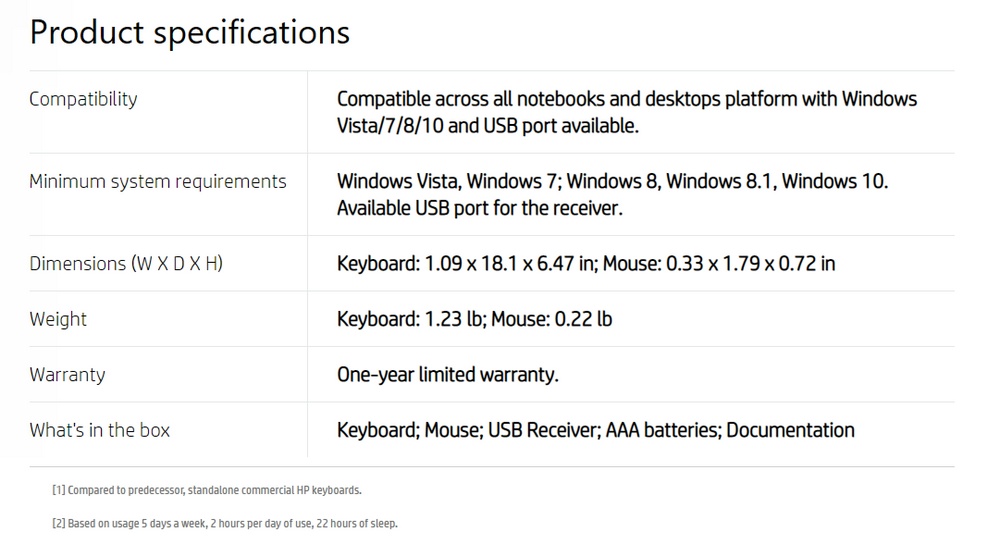Select the Dimensions (W X D X H) label
This screenshot has height=557, width=1000.
pyautogui.click(x=126, y=264)
